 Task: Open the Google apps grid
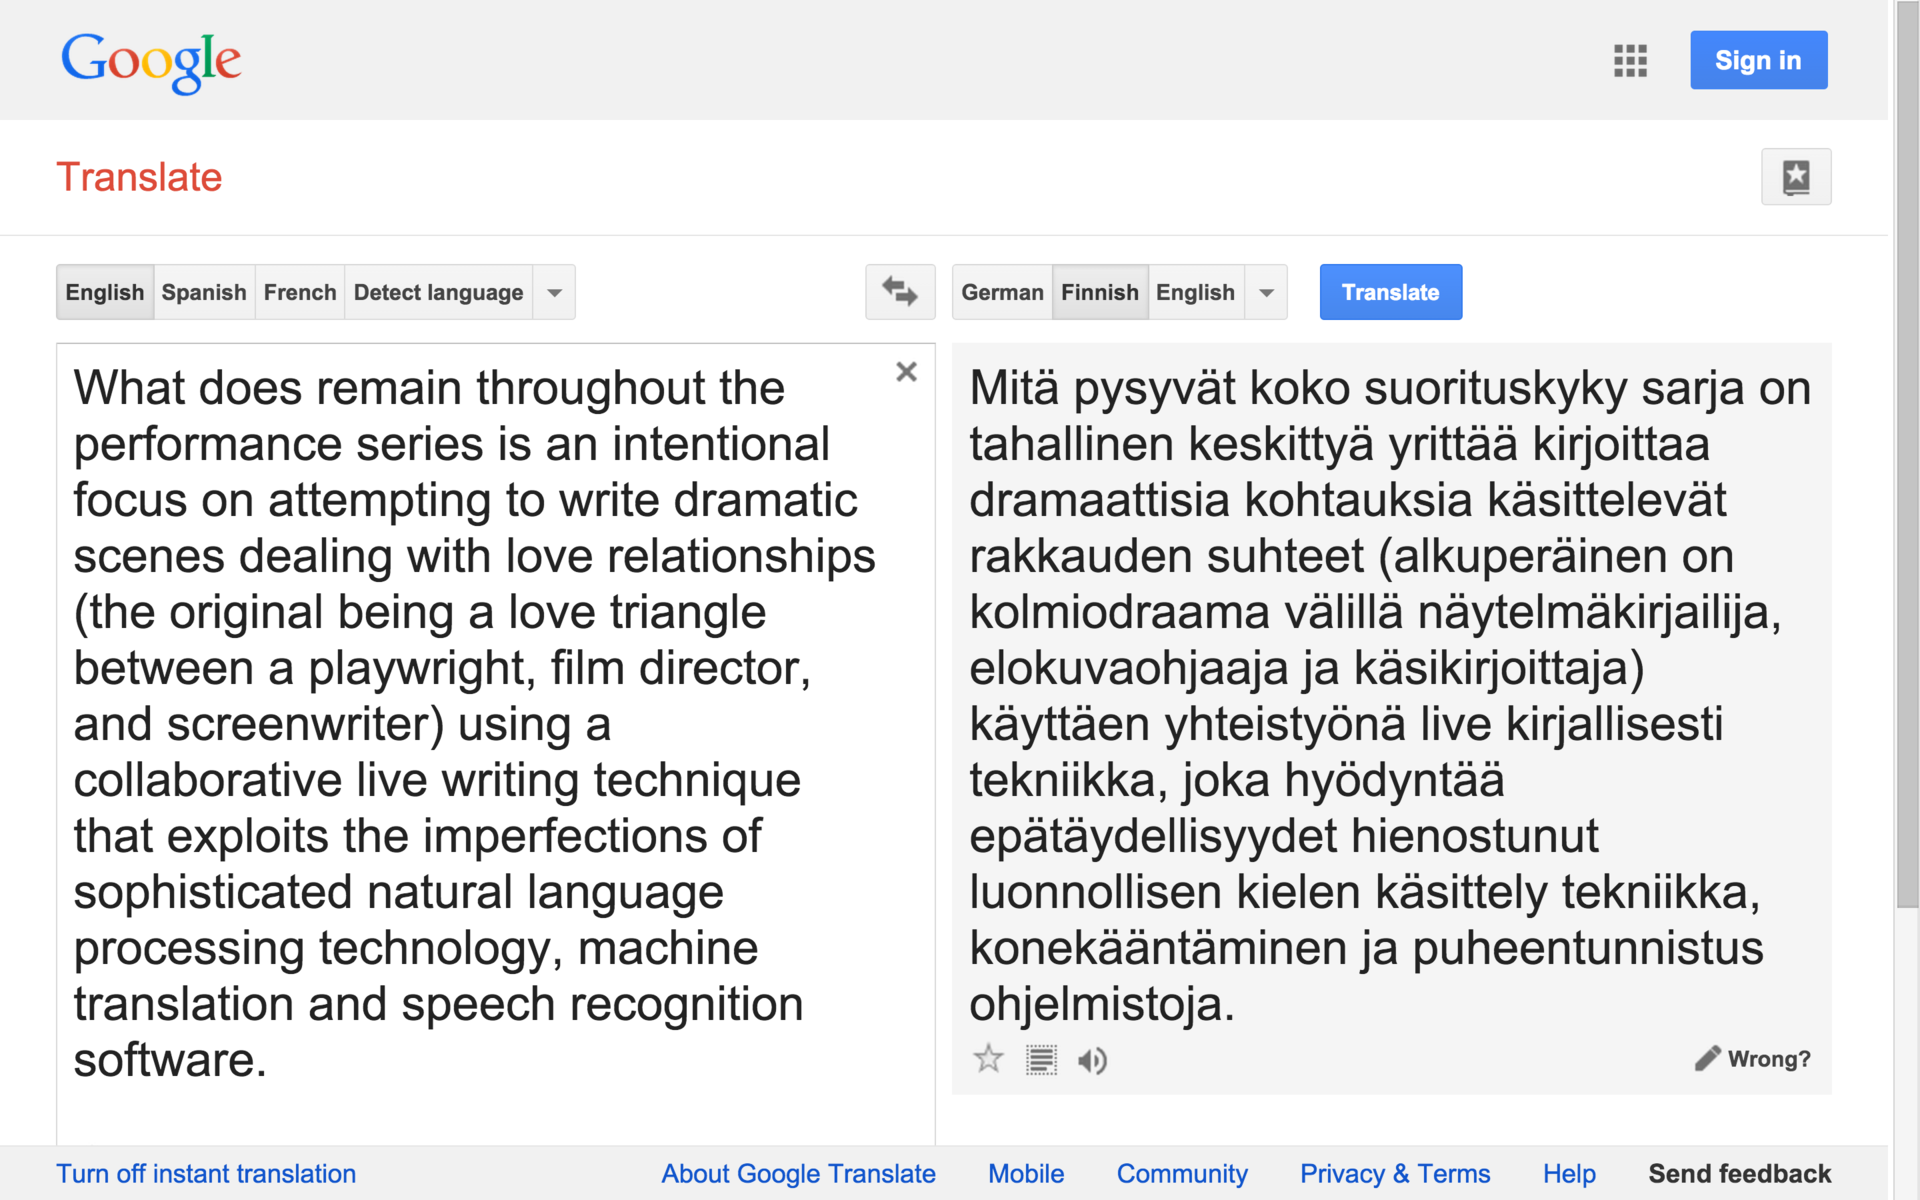(x=1630, y=61)
